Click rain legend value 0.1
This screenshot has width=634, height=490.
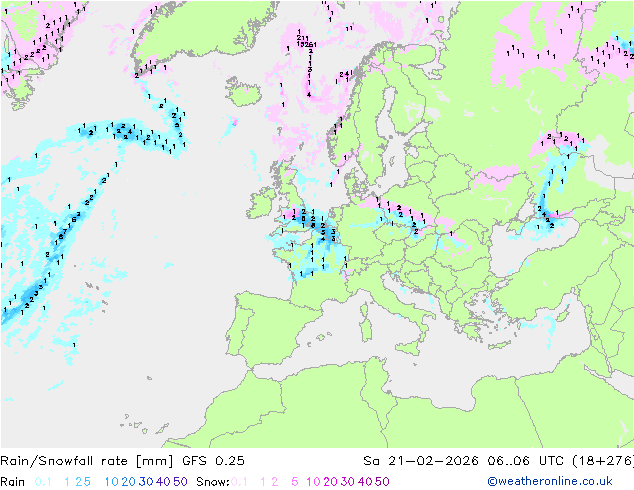click(43, 482)
